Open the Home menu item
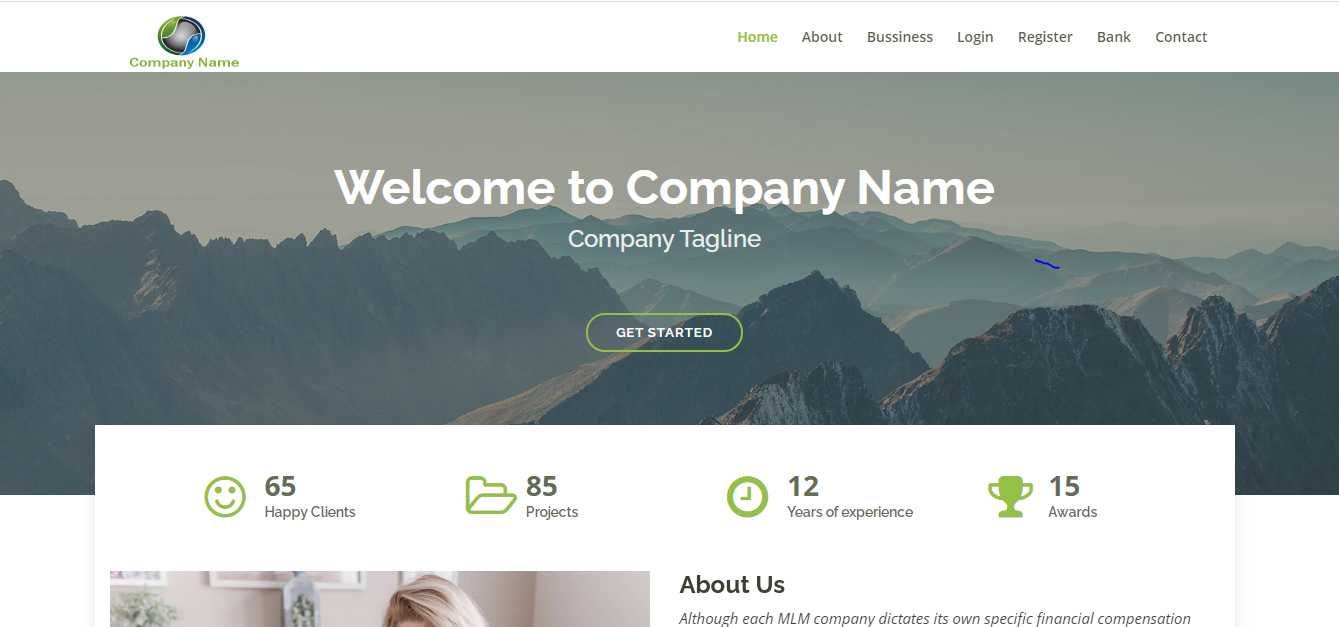1339x627 pixels. coord(757,37)
